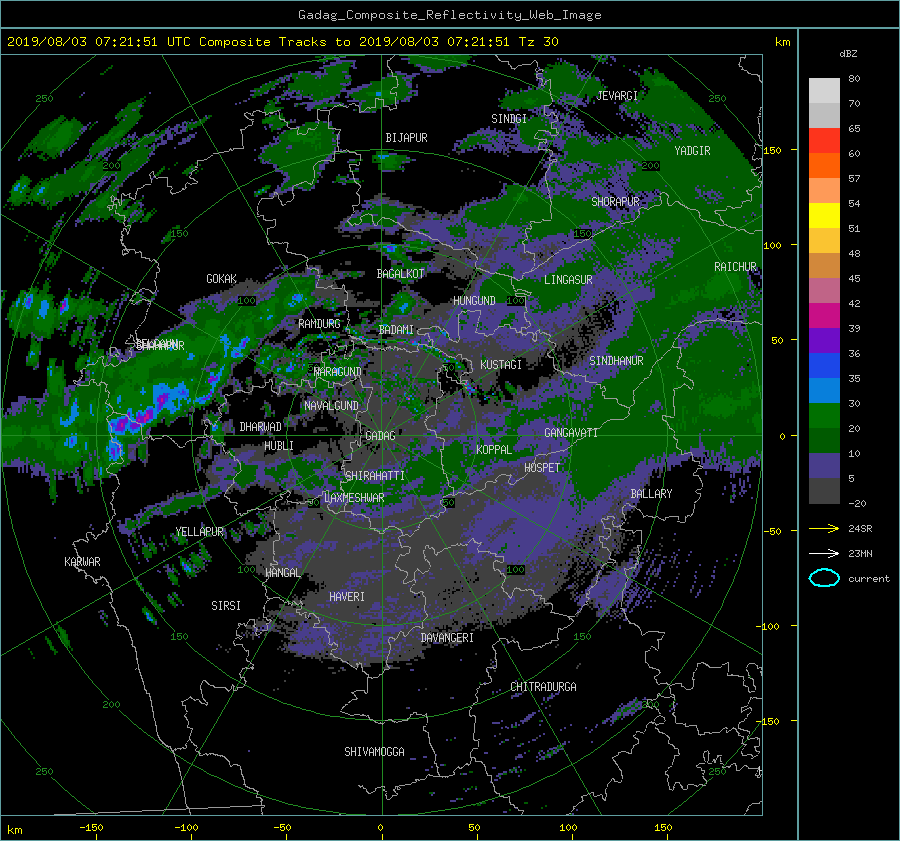This screenshot has width=900, height=841.
Task: Click the dark green 20 dBZ swatch
Action: (x=824, y=441)
